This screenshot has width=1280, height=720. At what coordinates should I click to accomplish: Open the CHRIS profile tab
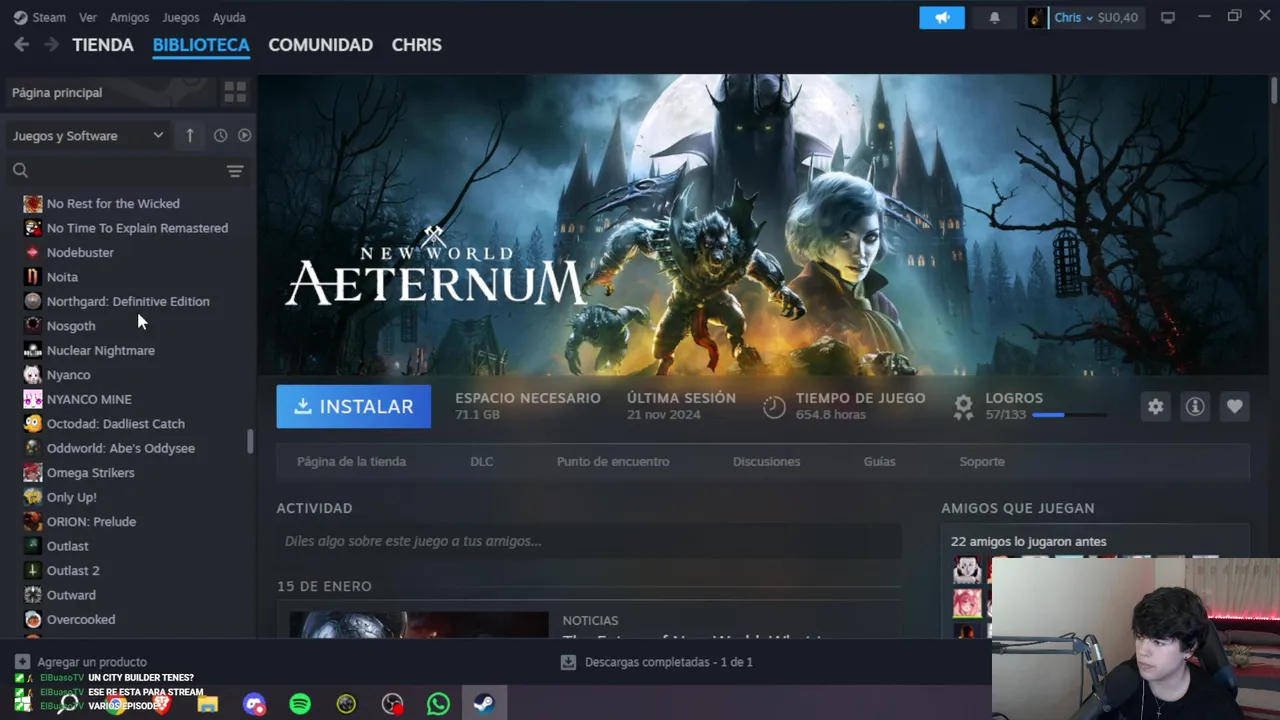coord(416,45)
